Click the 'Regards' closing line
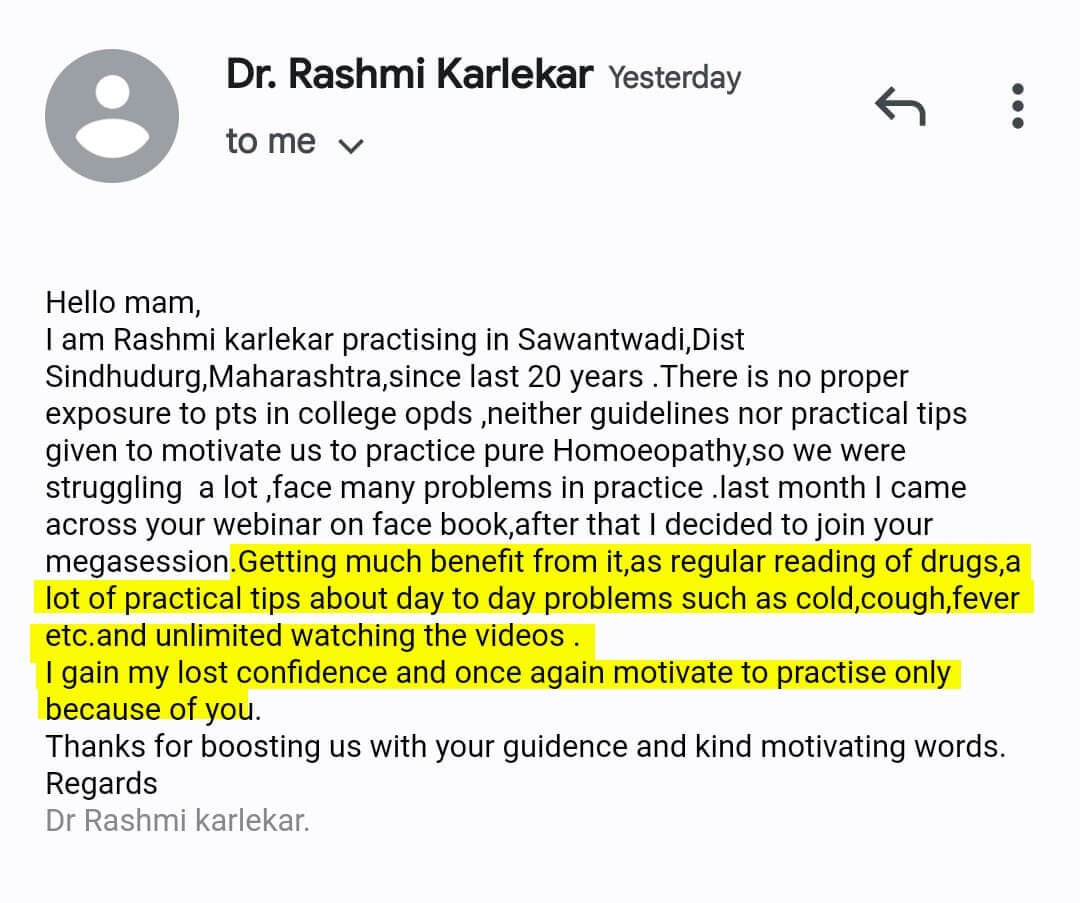This screenshot has width=1080, height=903. coord(101,783)
